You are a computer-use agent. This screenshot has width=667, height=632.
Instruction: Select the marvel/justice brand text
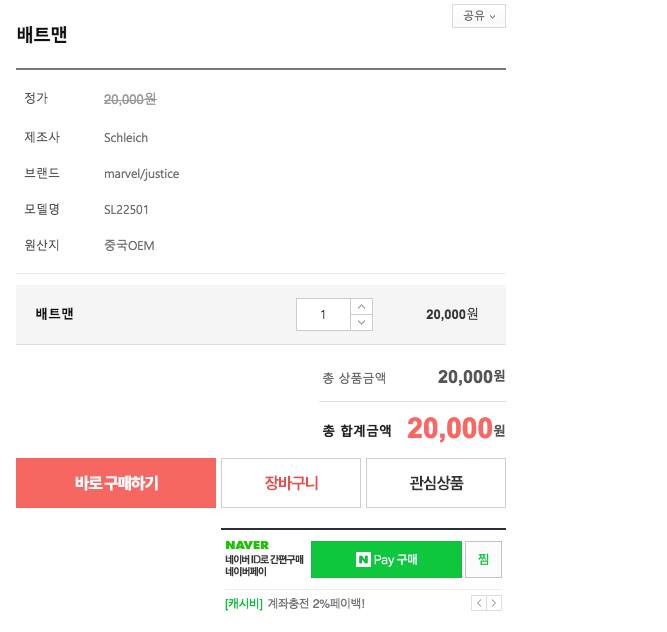(x=142, y=174)
